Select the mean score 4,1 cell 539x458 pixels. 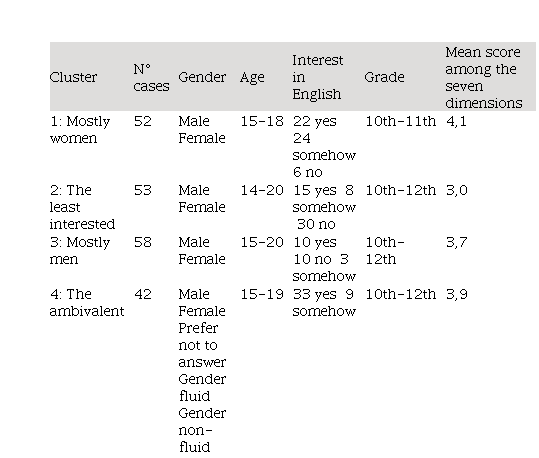pos(456,121)
